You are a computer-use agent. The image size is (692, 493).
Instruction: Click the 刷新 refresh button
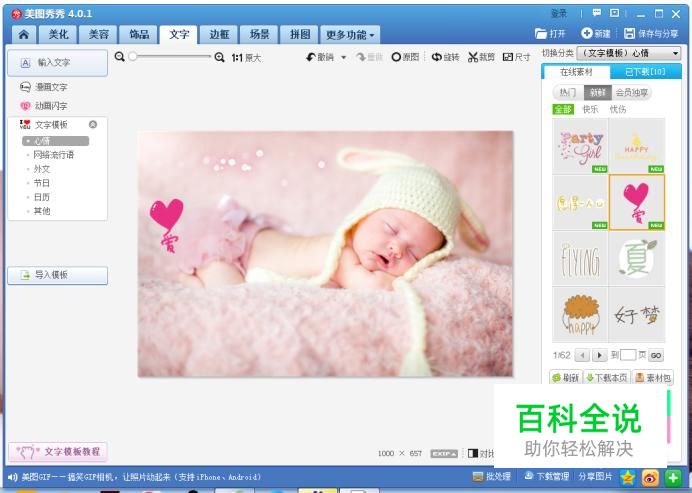pyautogui.click(x=565, y=378)
